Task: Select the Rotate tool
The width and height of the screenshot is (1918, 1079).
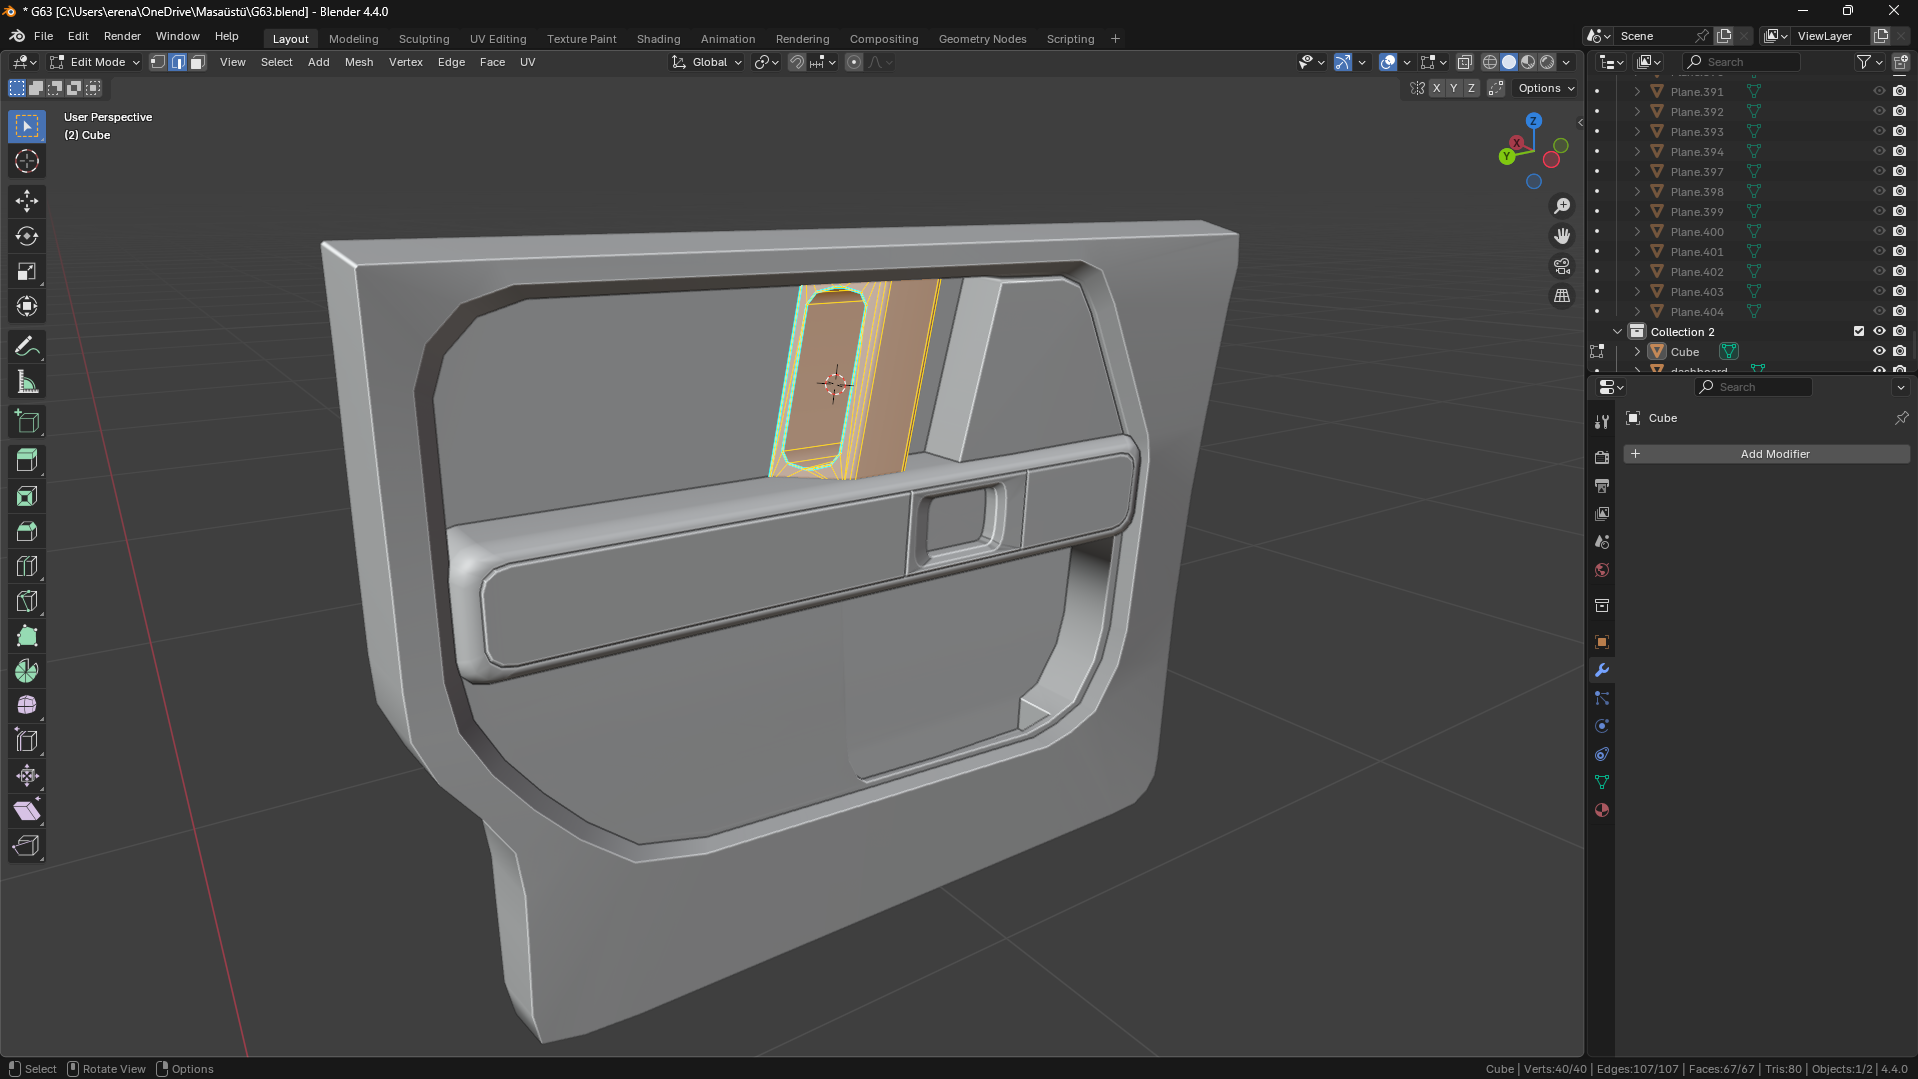Action: (x=27, y=237)
